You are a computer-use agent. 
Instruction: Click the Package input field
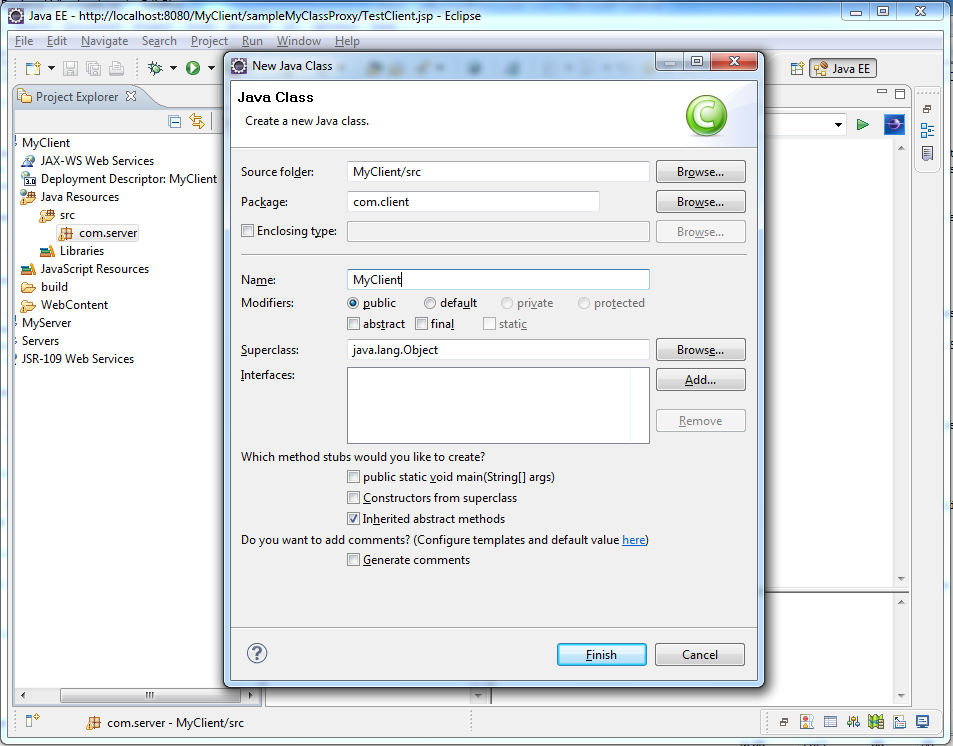point(473,202)
